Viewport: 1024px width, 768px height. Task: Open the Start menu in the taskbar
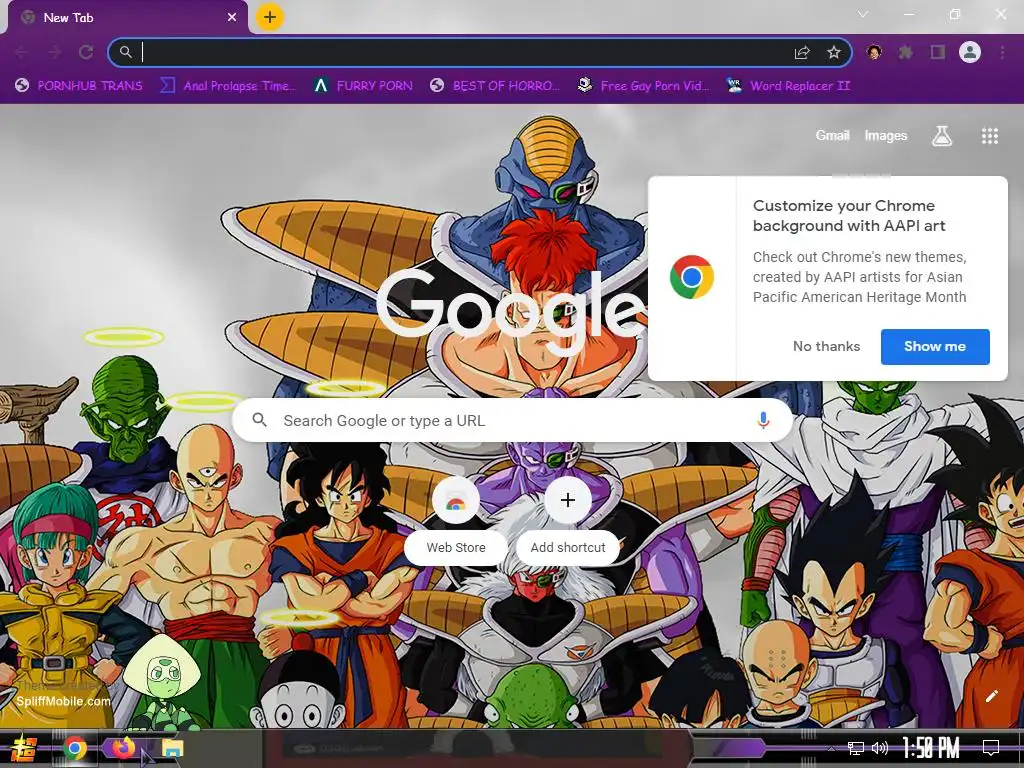coord(24,748)
